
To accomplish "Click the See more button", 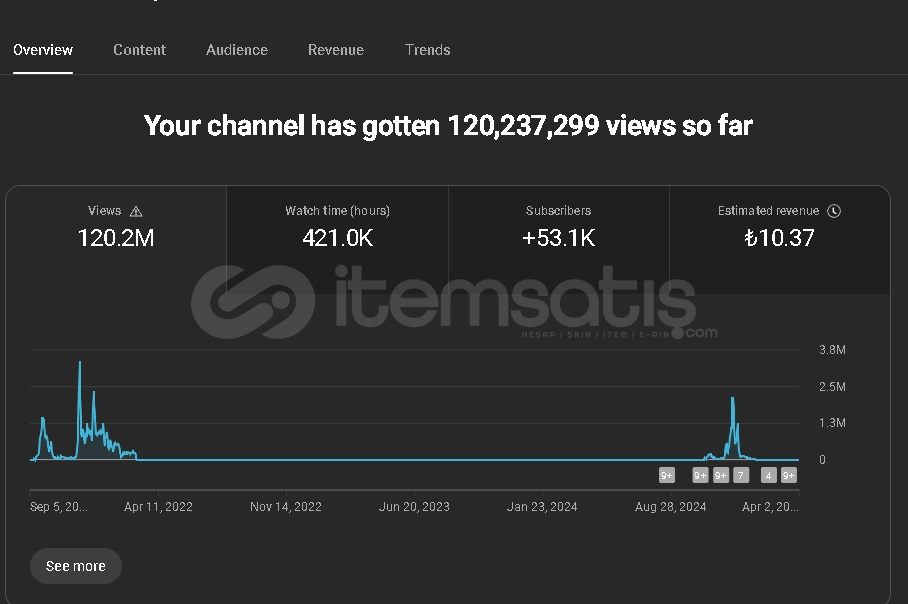I will pyautogui.click(x=76, y=566).
